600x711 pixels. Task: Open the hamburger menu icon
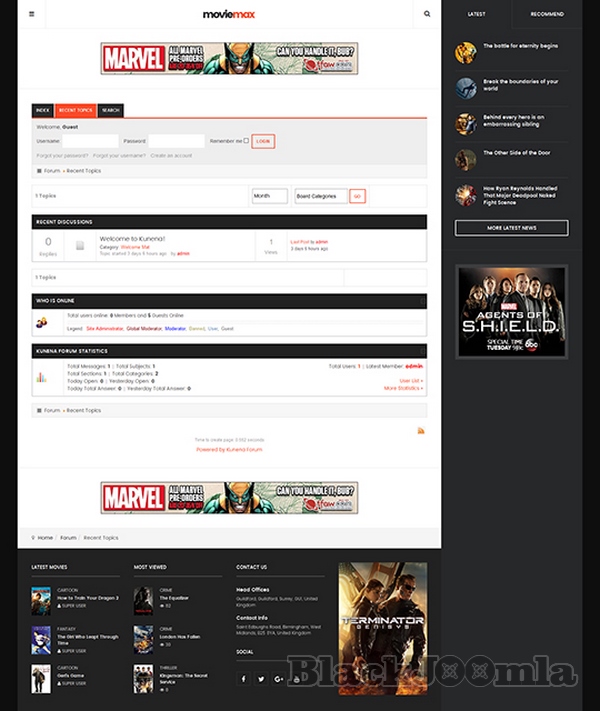pos(32,14)
